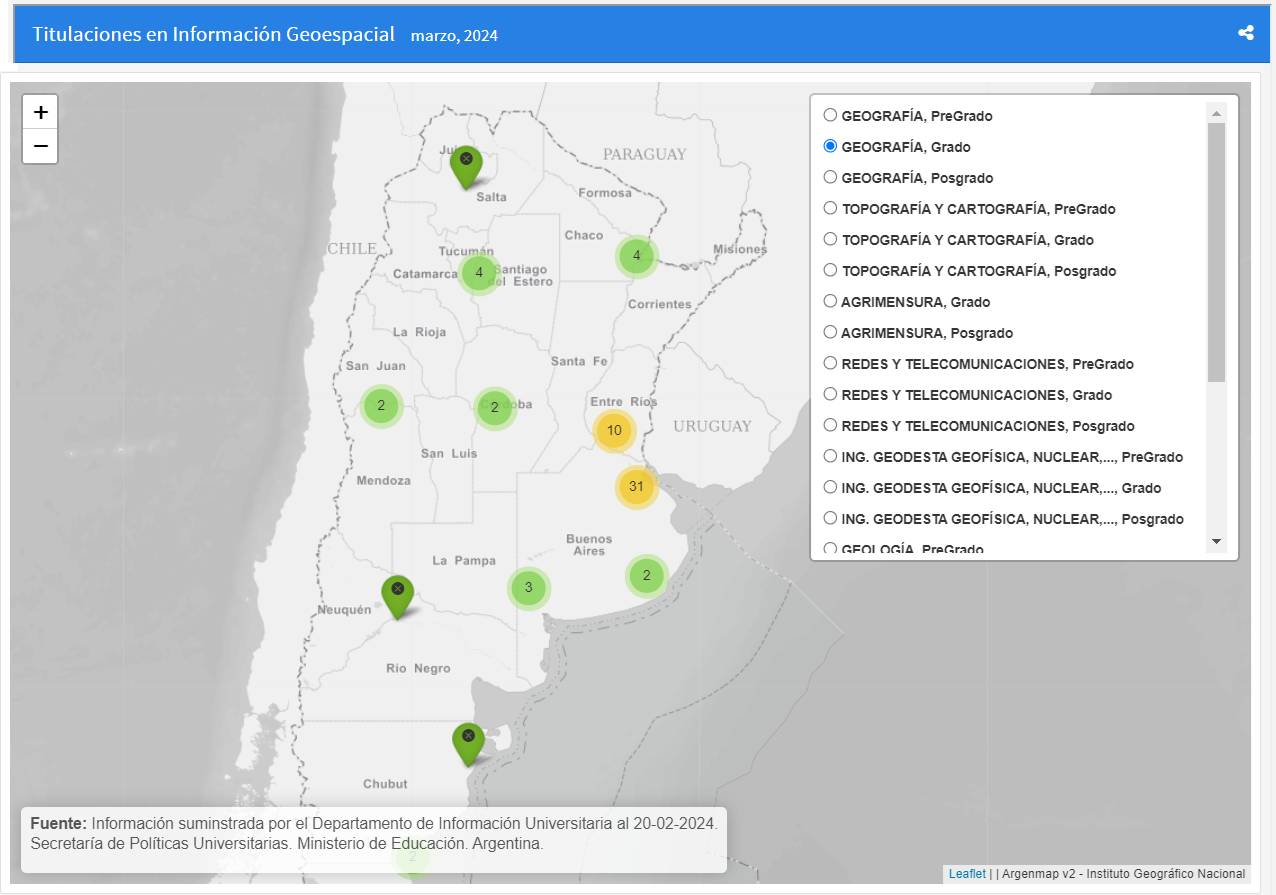
Task: Open the cluster of 10 near Entre Ríos
Action: point(614,431)
